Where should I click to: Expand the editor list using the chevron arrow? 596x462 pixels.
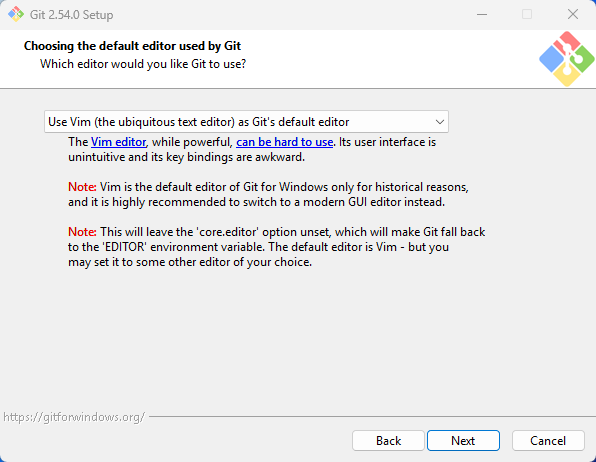pyautogui.click(x=440, y=122)
